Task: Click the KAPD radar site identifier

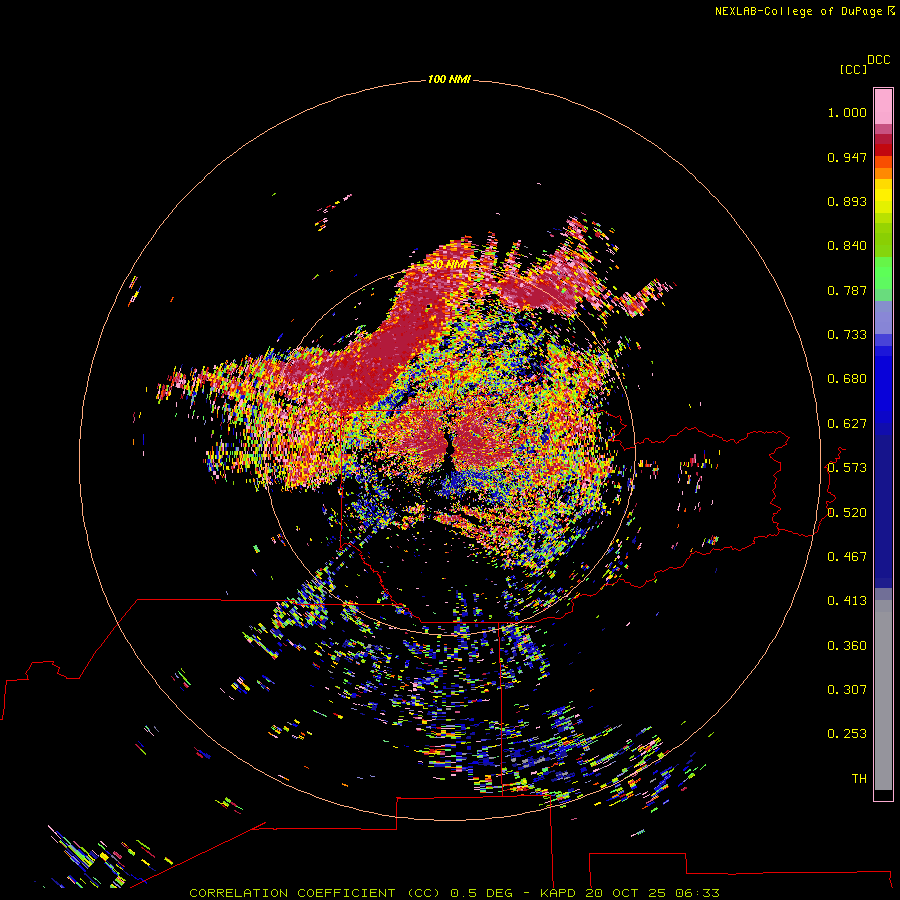Action: 557,893
